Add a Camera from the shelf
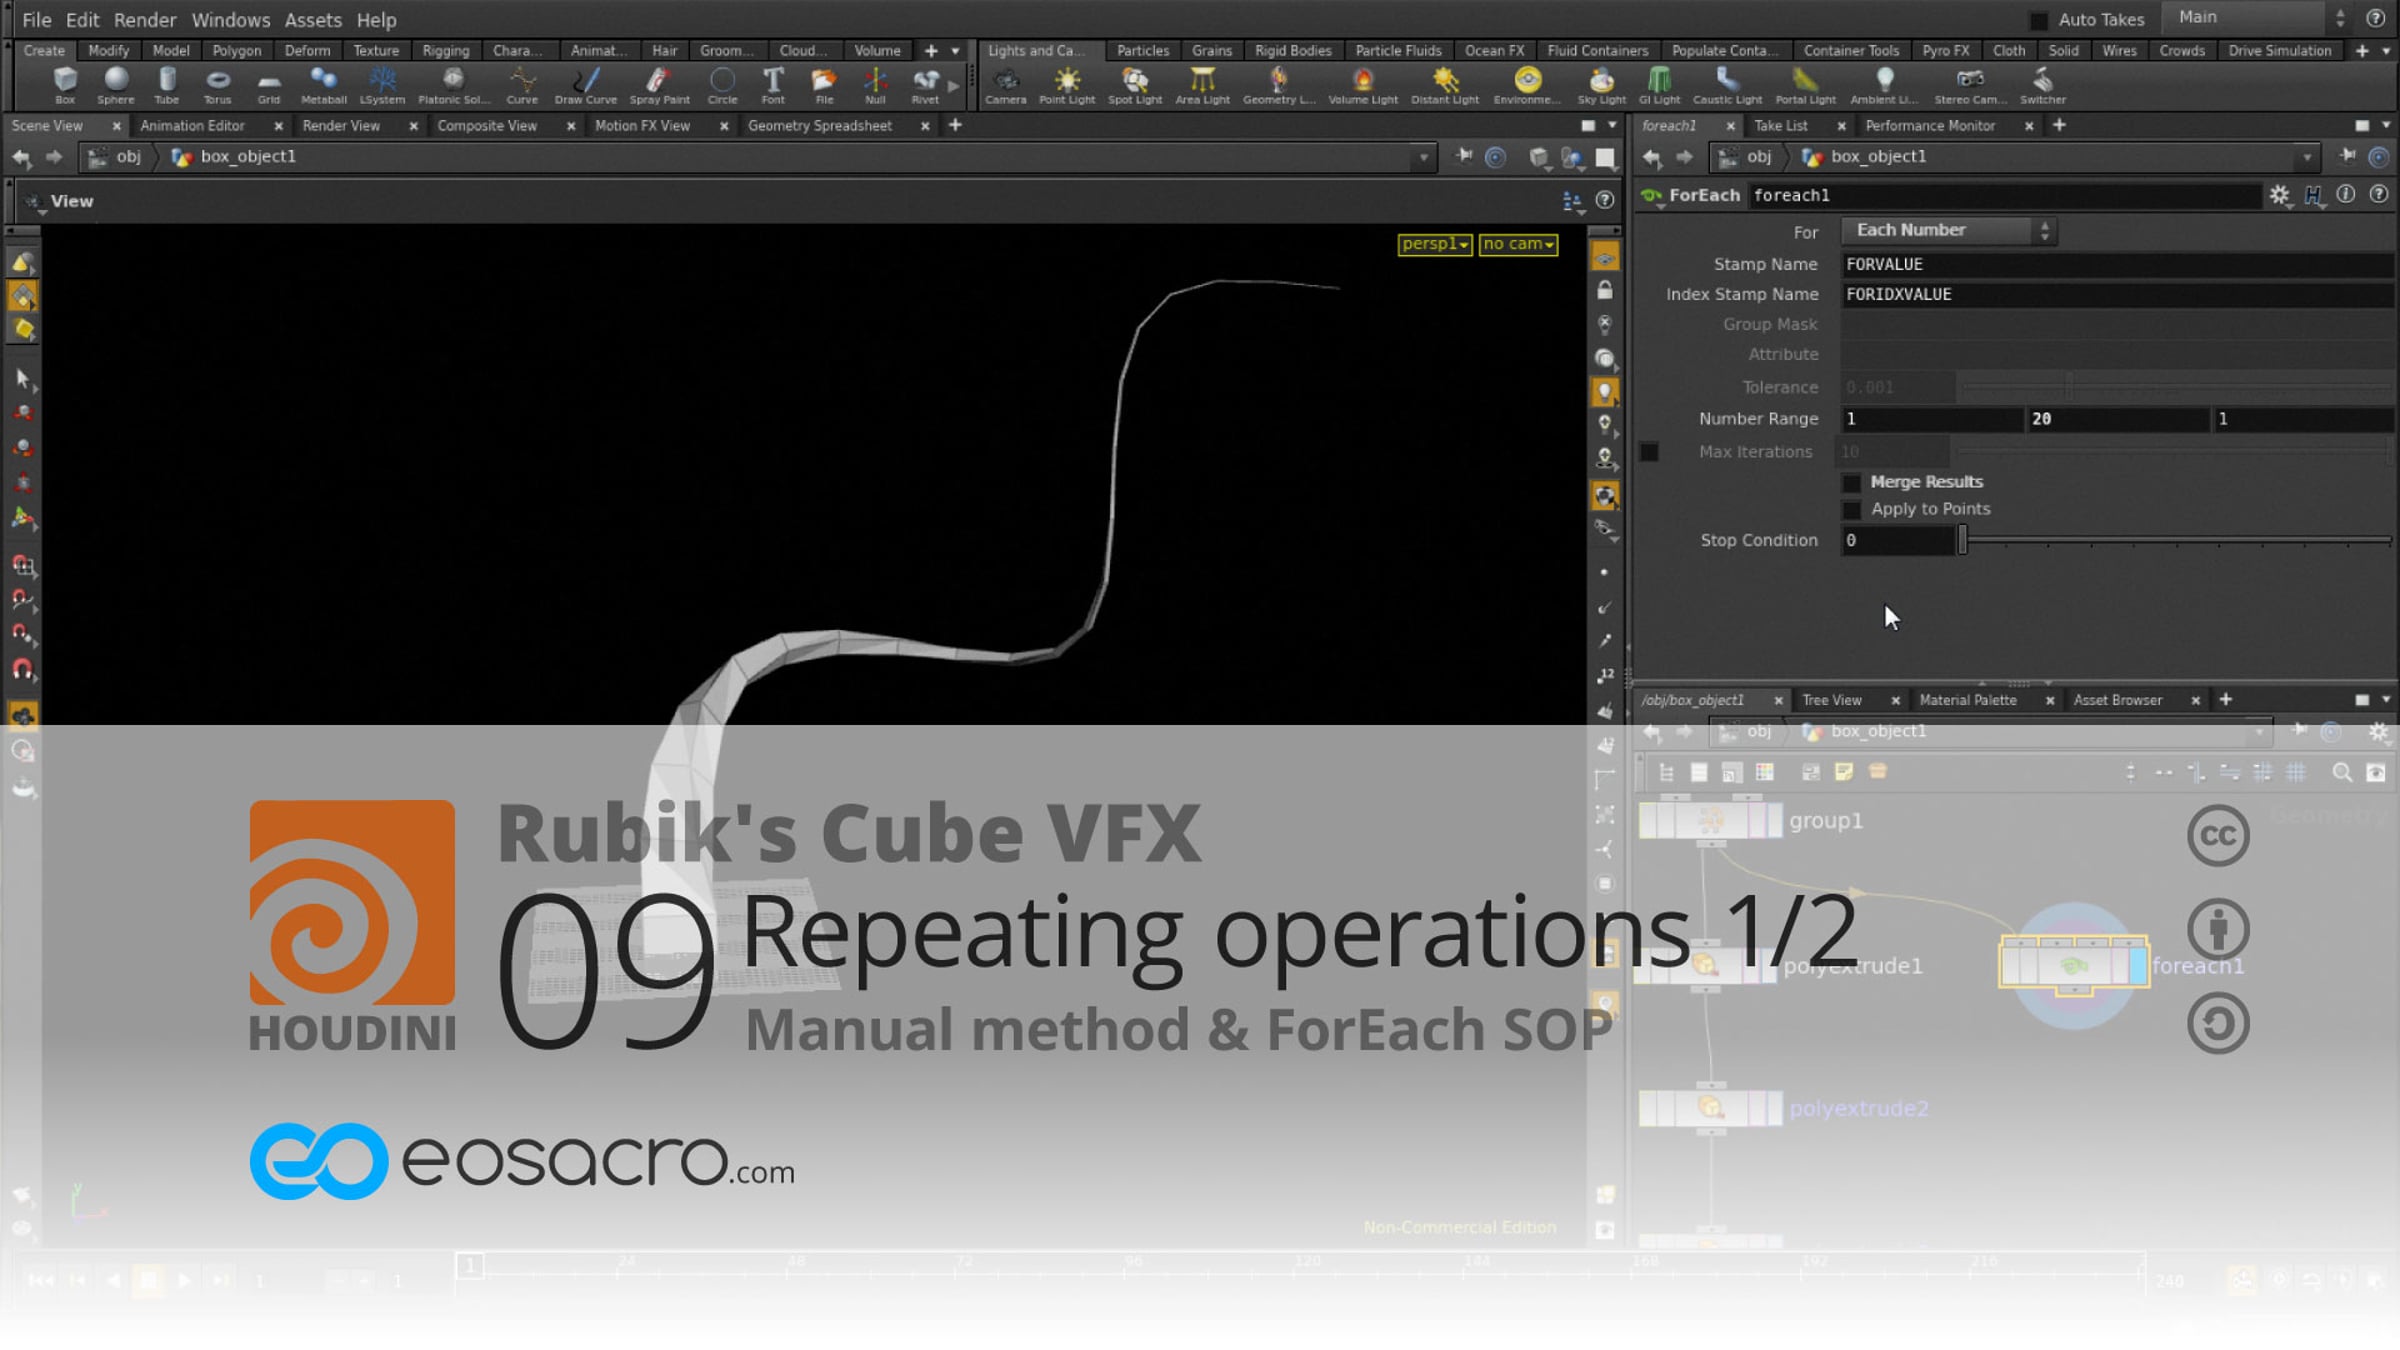This screenshot has height=1350, width=2400. click(x=1005, y=83)
